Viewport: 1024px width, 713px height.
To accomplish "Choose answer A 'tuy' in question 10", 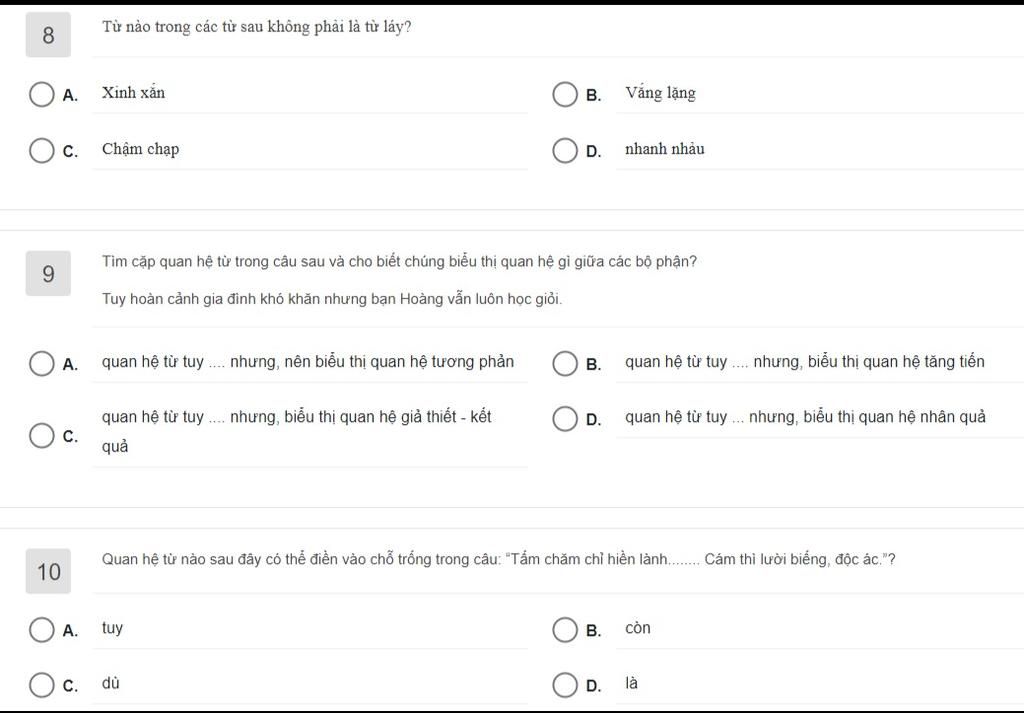I will click(42, 630).
